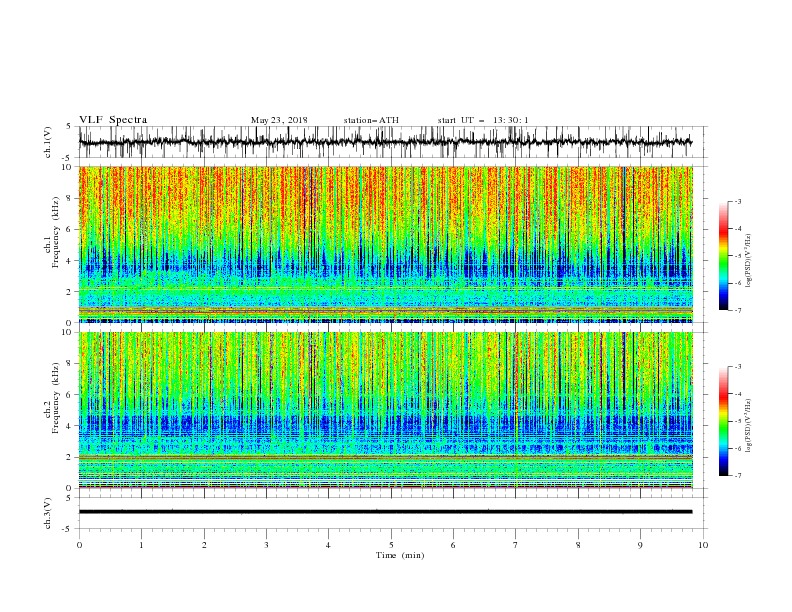Click the "Time (min)" axis label
The width and height of the screenshot is (792, 612).
tap(400, 555)
